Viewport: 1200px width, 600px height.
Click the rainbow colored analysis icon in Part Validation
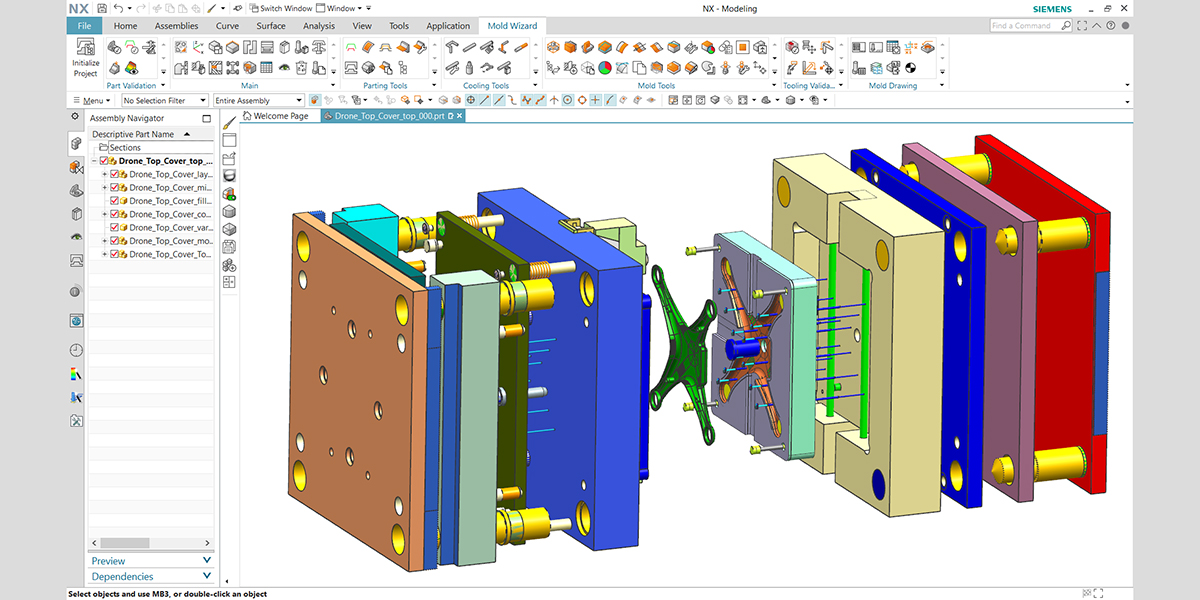point(132,68)
